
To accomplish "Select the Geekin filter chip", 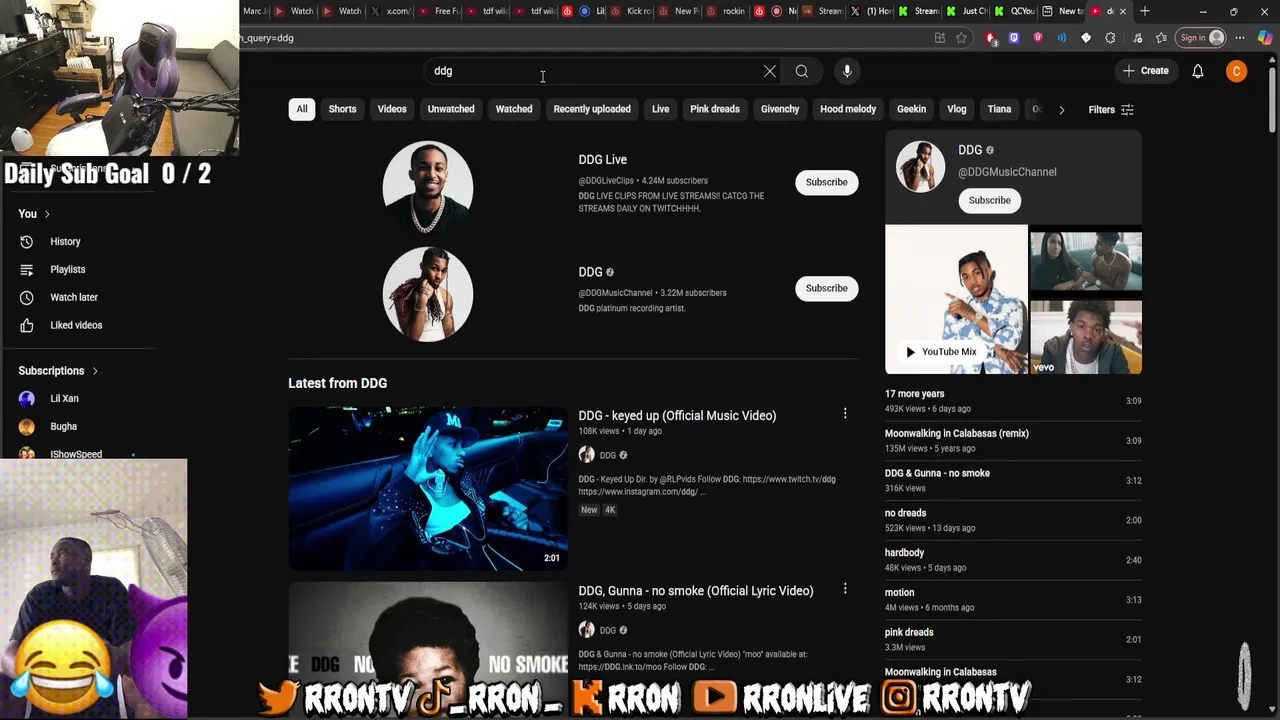I will click(x=911, y=109).
